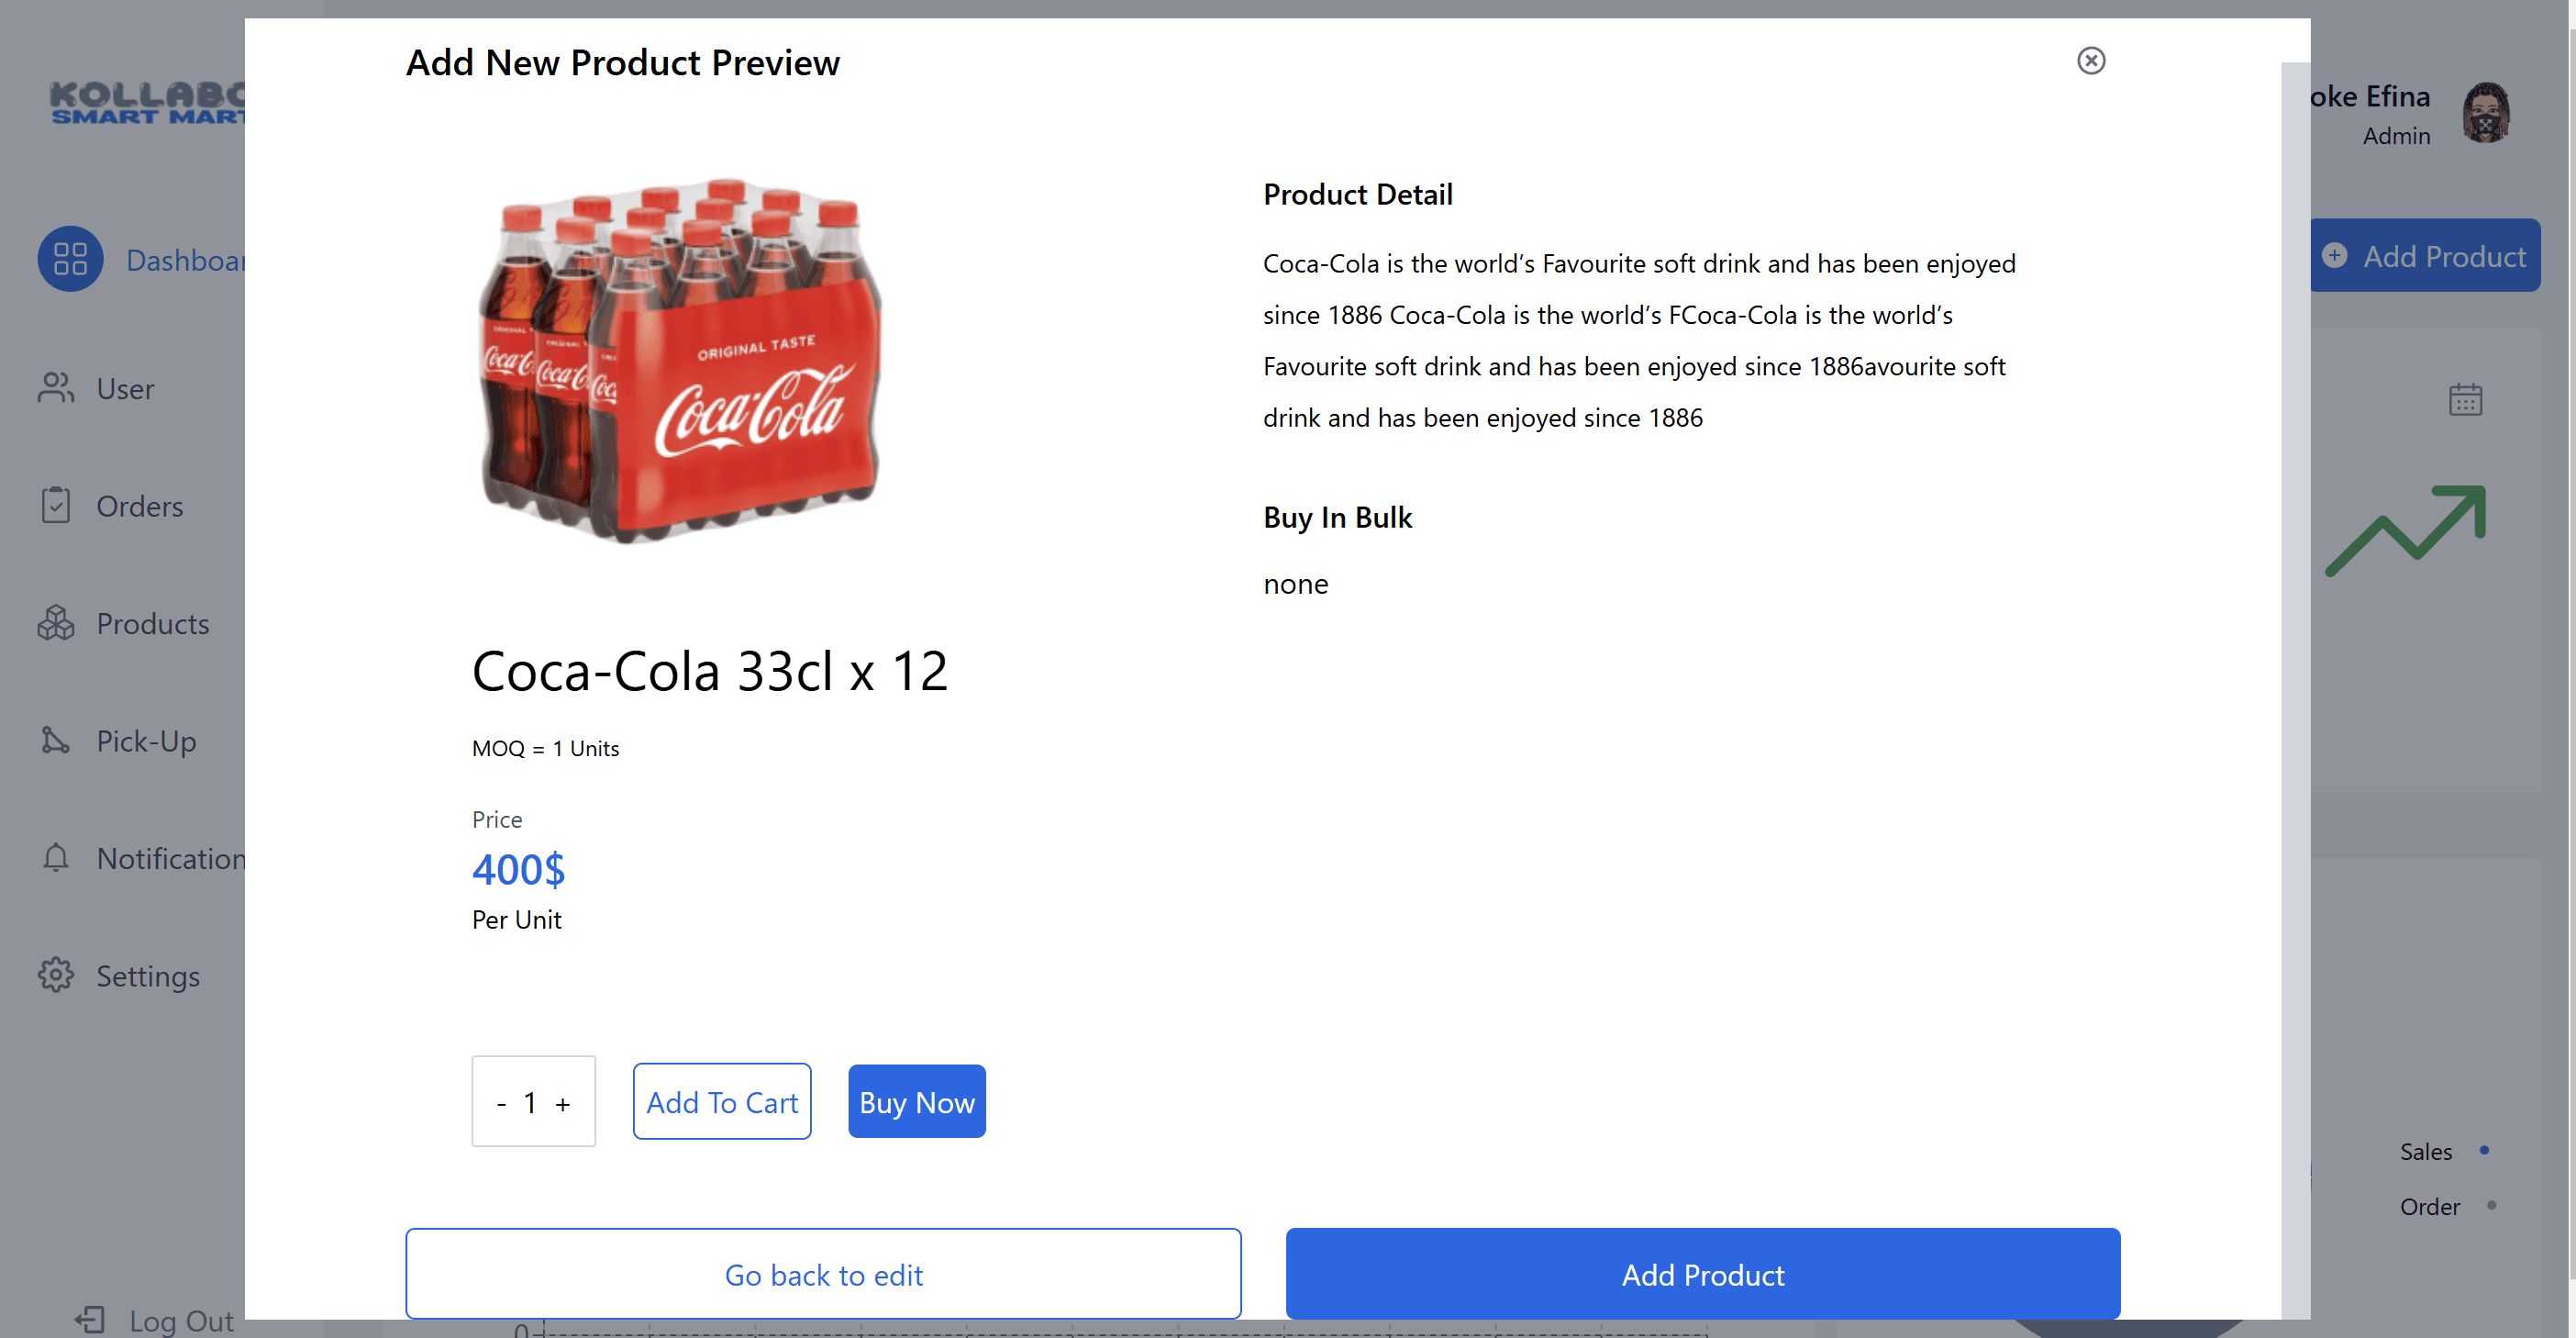Open the calendar icon on dashboard
2576x1338 pixels.
2465,400
